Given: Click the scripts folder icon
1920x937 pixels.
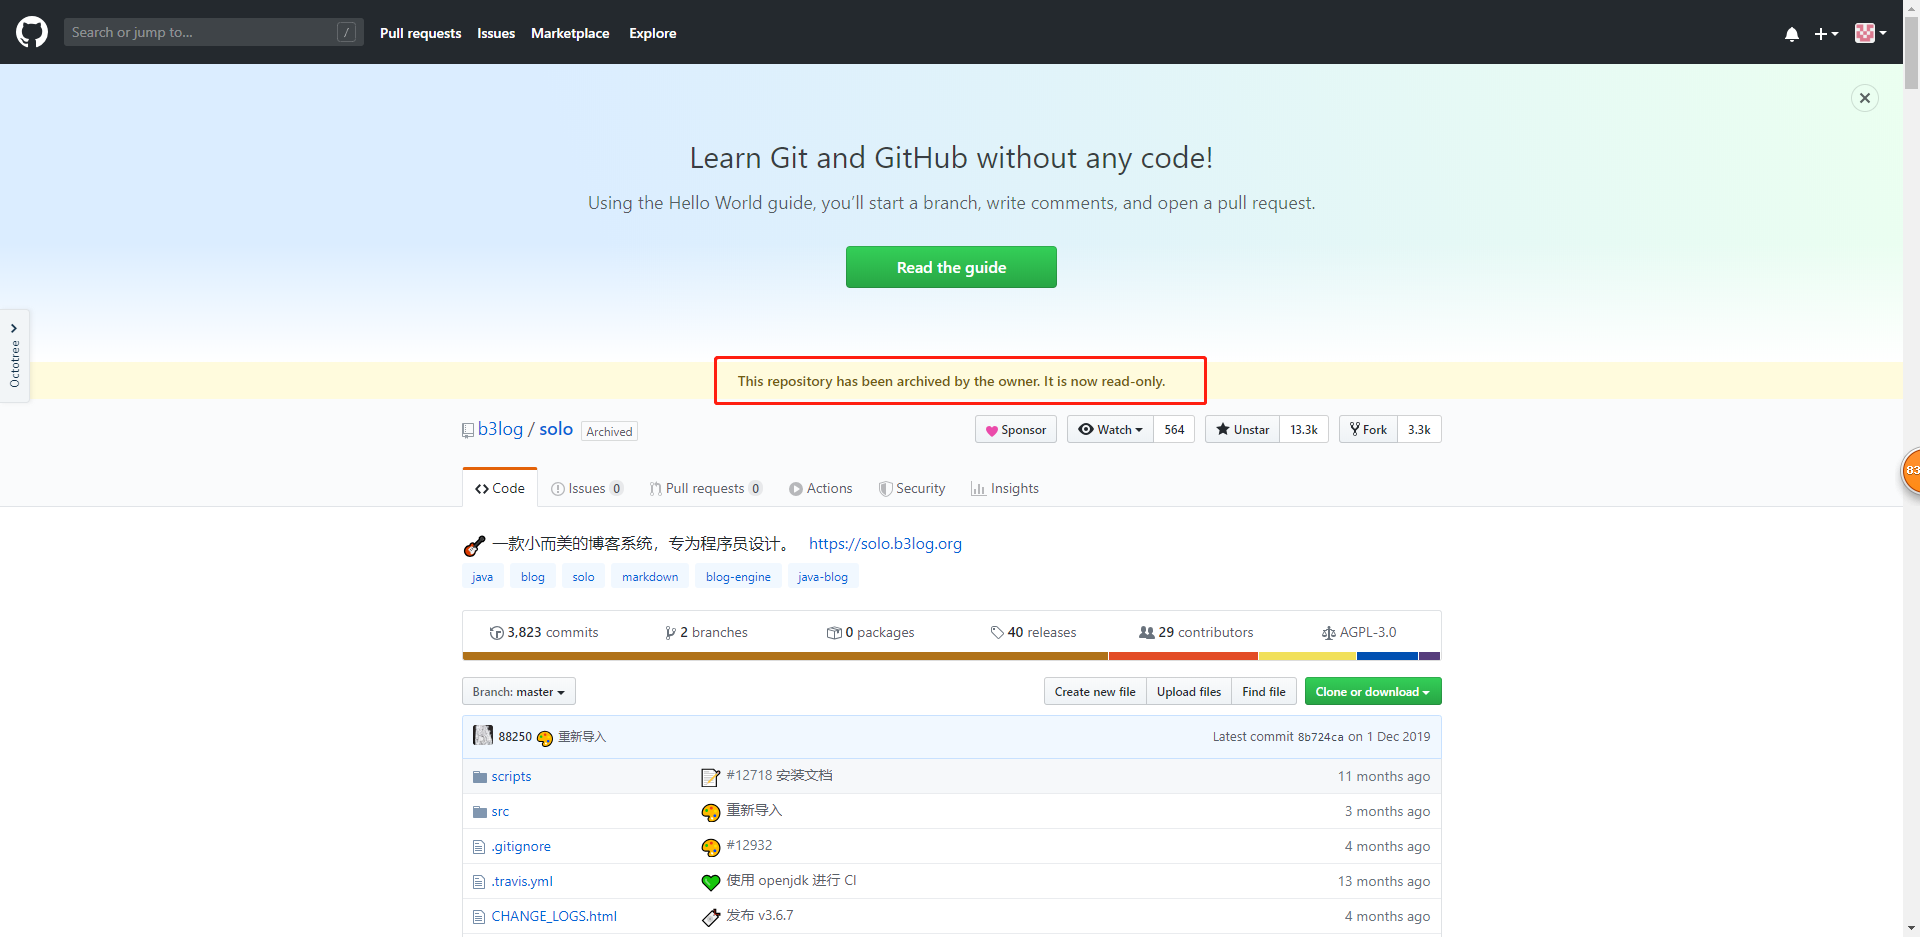Looking at the screenshot, I should click(479, 777).
